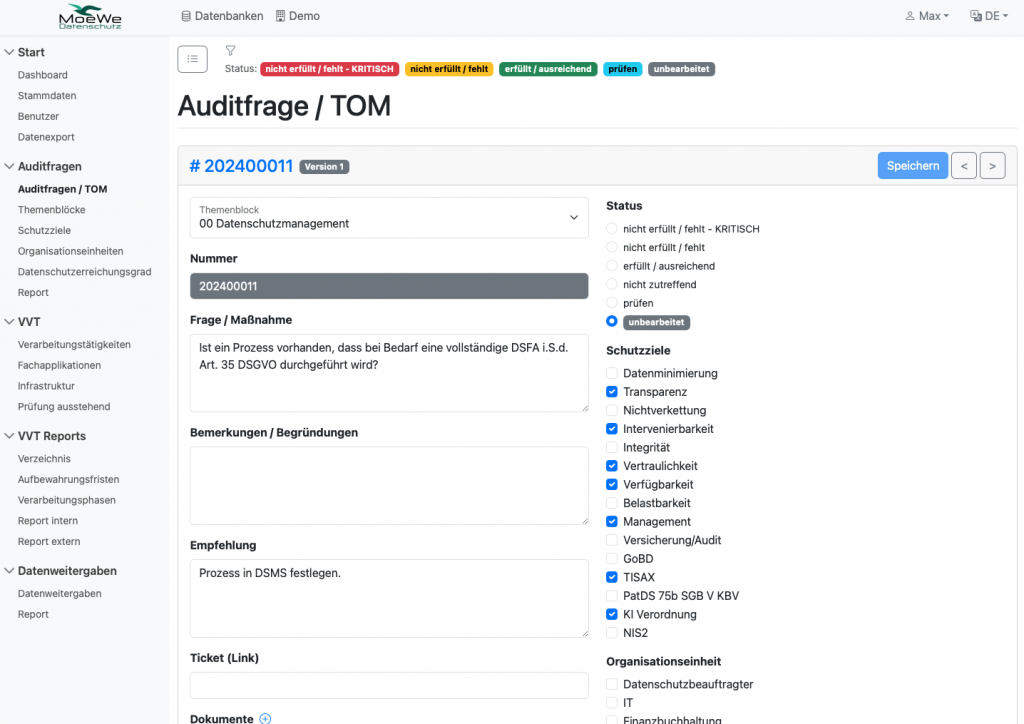Go to previous audit question arrow

tap(963, 166)
